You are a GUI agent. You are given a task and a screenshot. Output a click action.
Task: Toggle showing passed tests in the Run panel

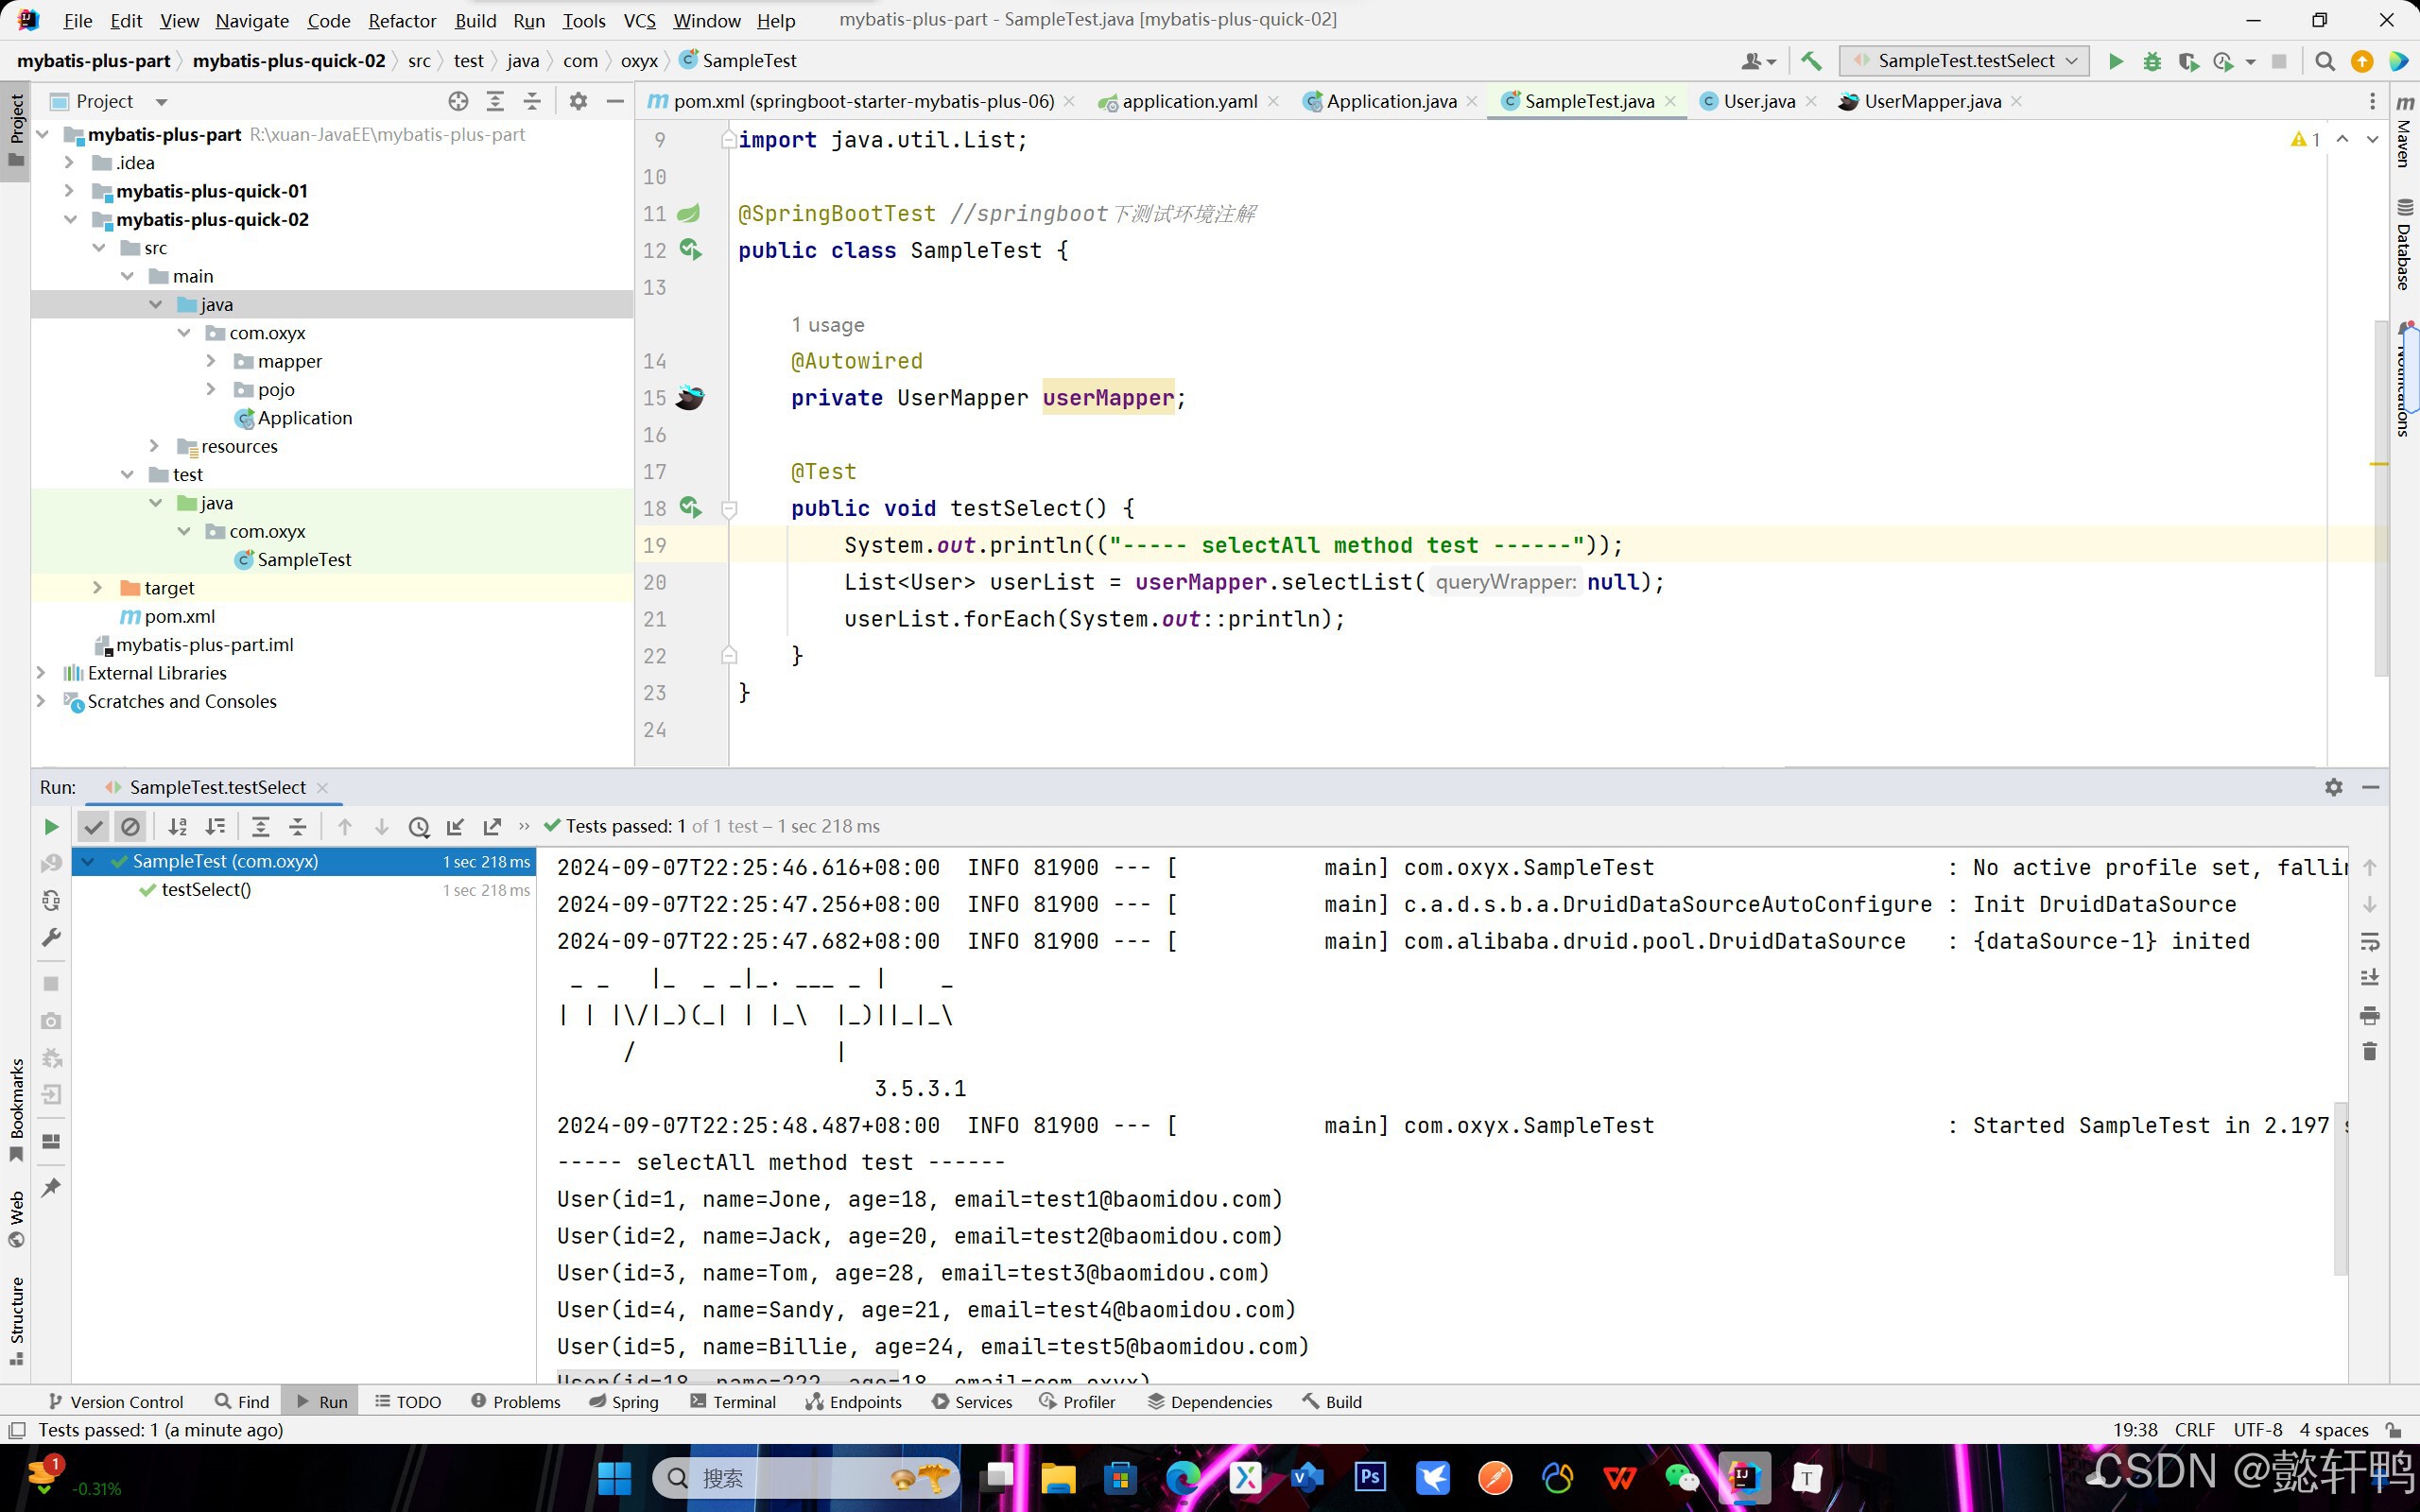[93, 826]
